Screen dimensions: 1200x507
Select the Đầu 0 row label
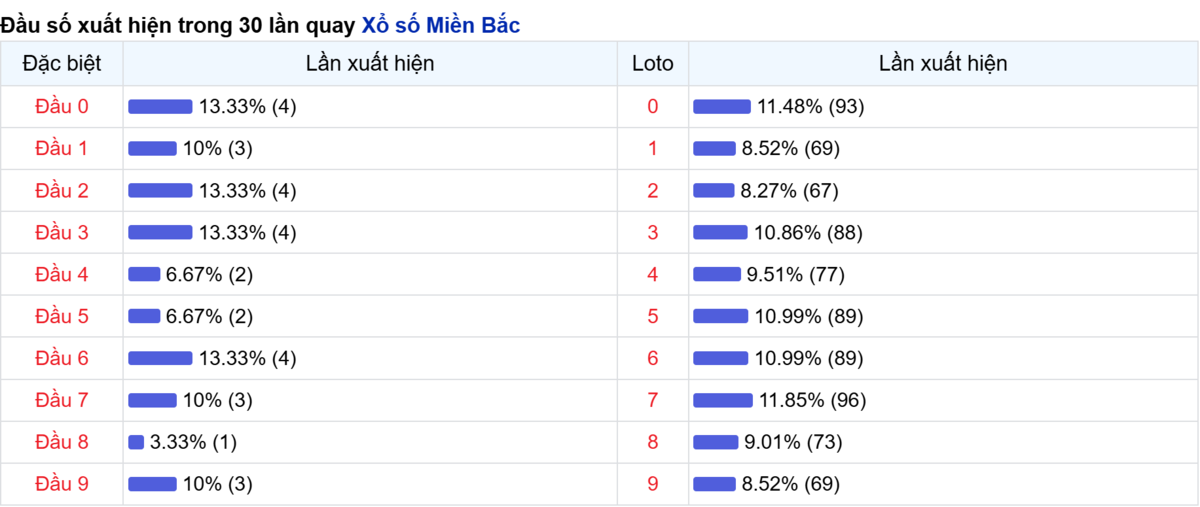tap(62, 106)
